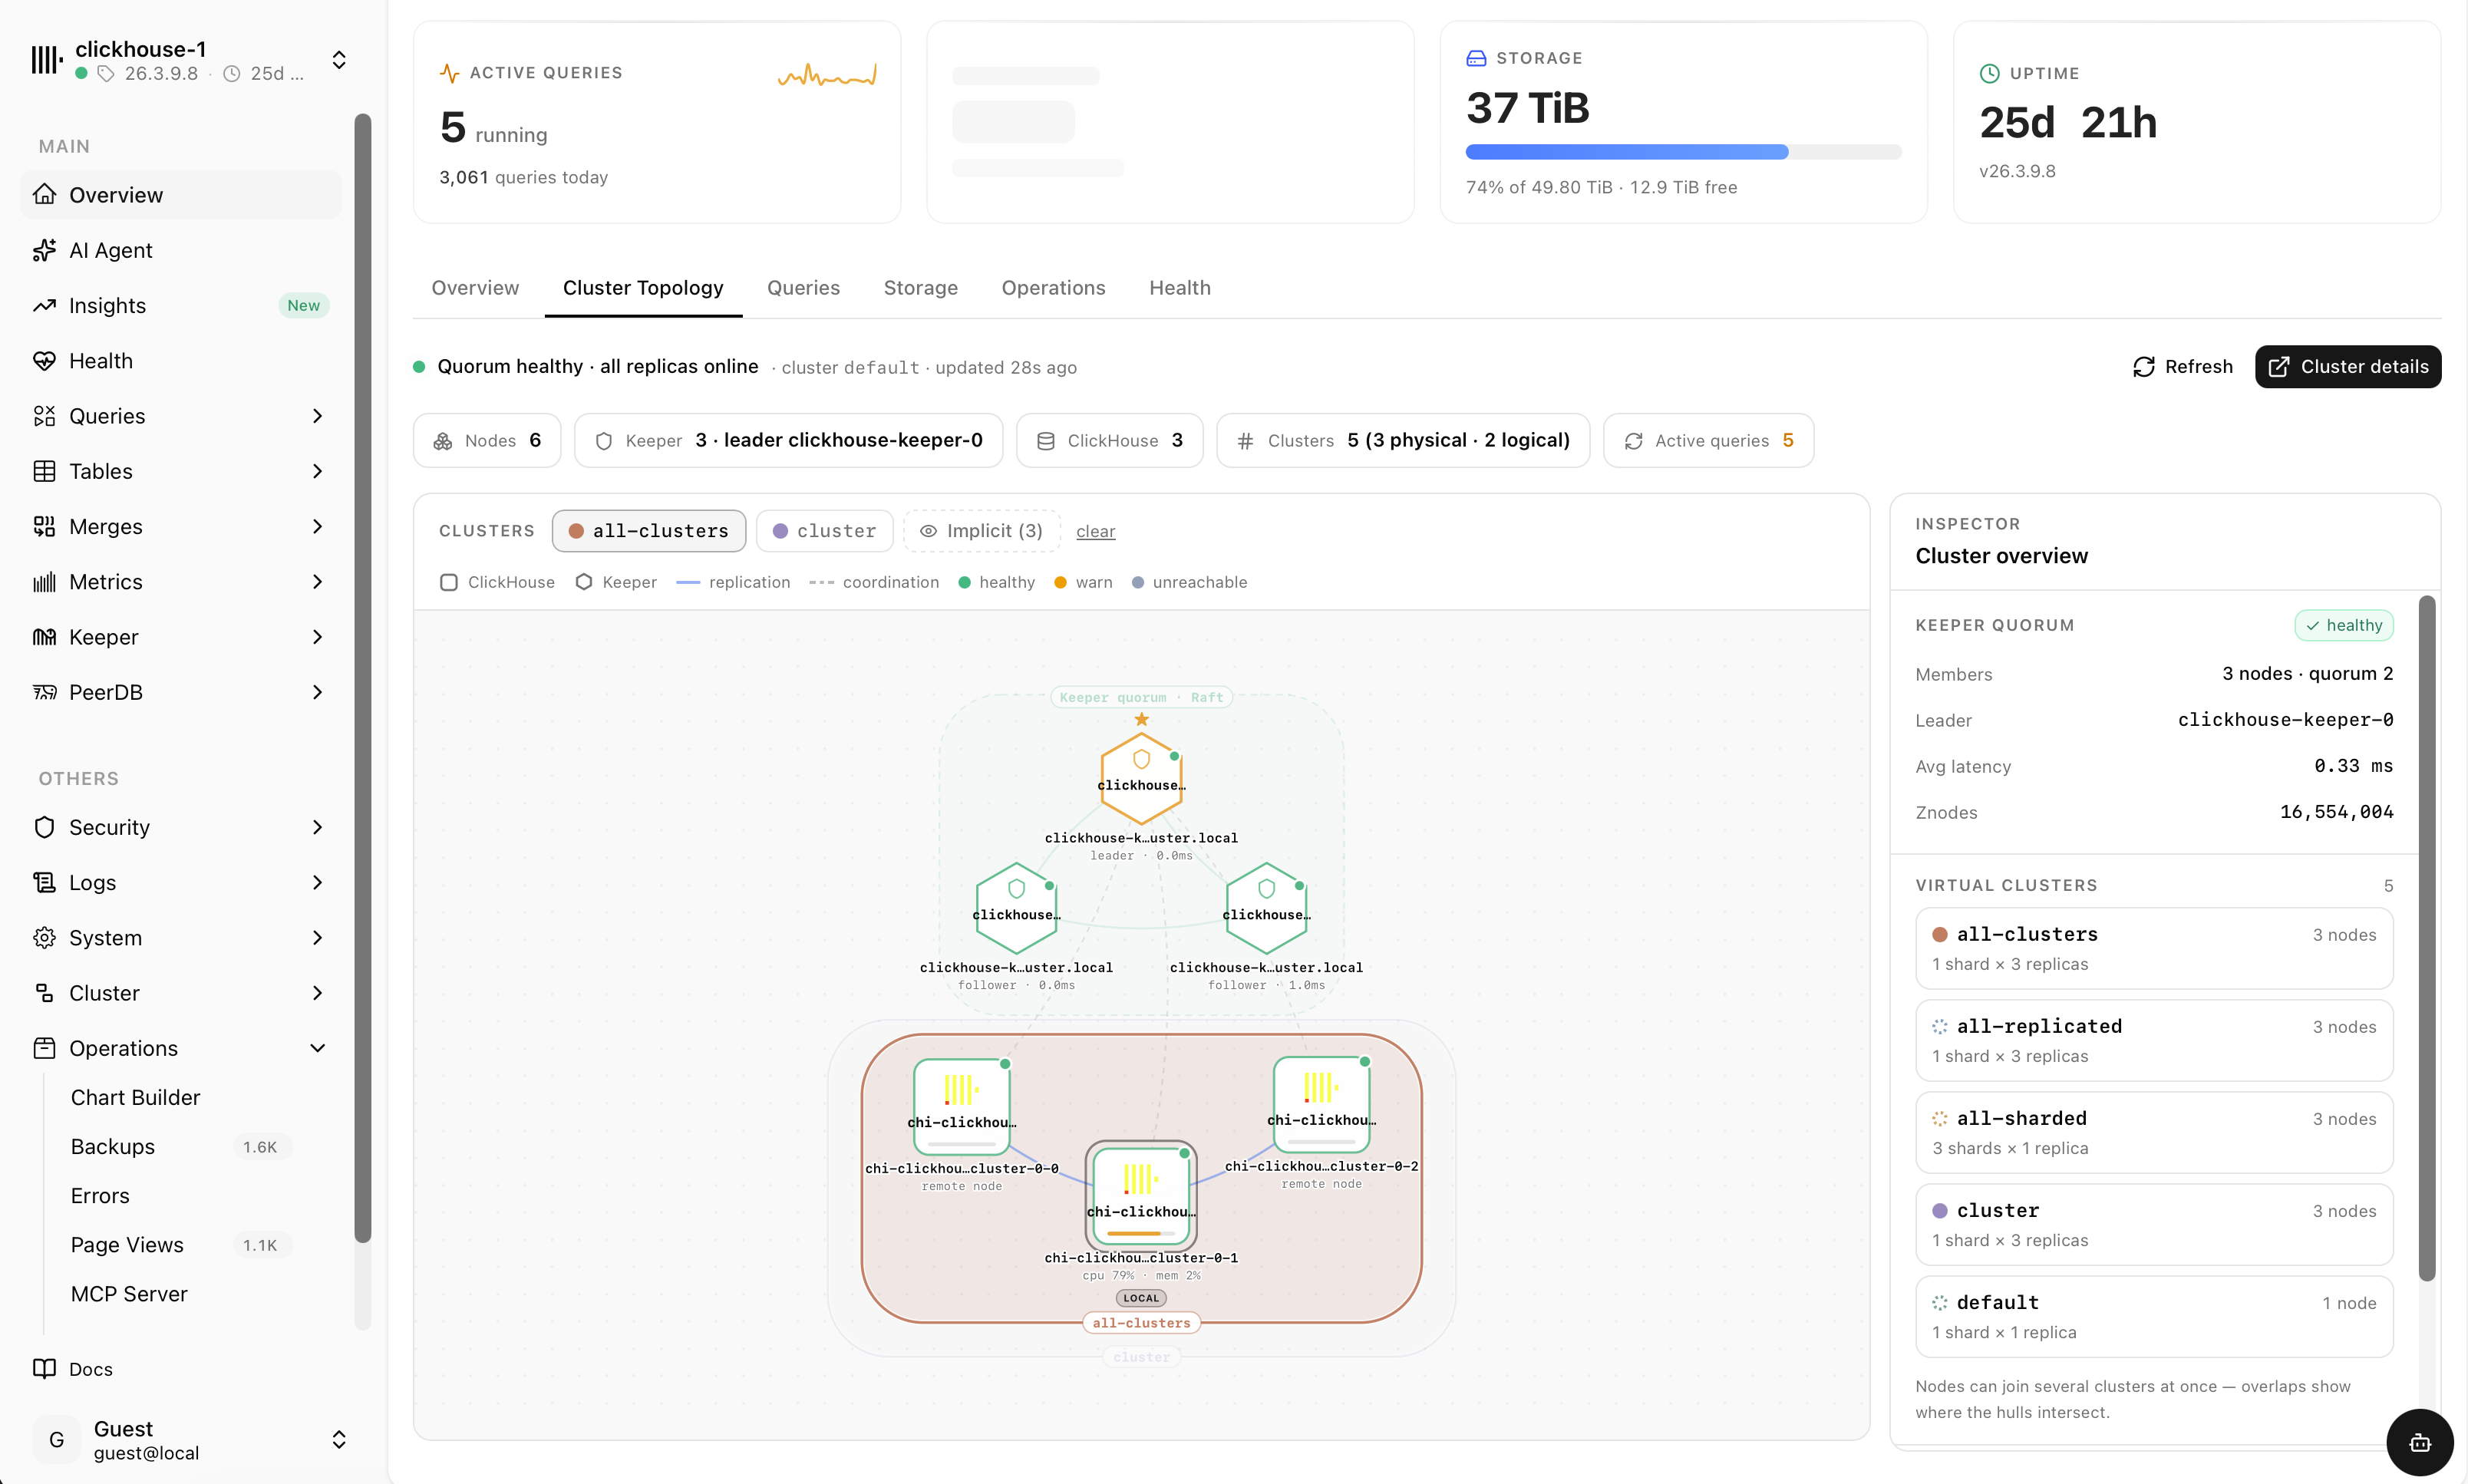
Task: Click the ClickHouse logo in sidebar header
Action: [x=46, y=60]
